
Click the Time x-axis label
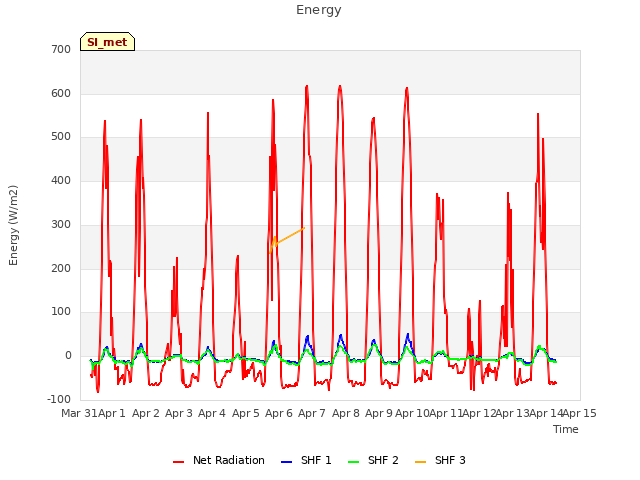click(566, 429)
